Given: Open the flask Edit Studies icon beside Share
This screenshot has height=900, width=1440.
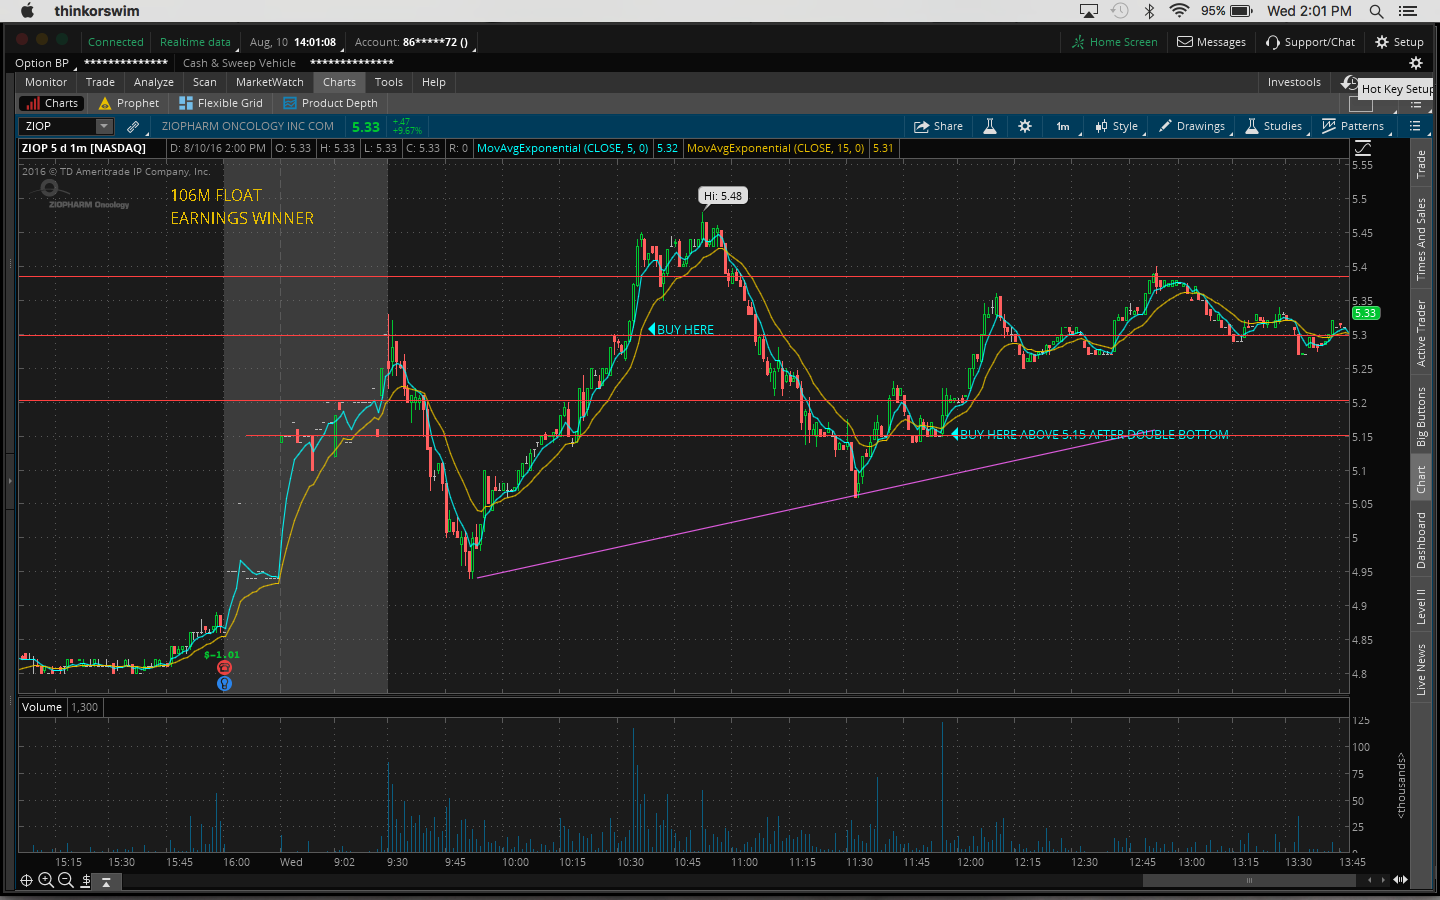Looking at the screenshot, I should 990,126.
